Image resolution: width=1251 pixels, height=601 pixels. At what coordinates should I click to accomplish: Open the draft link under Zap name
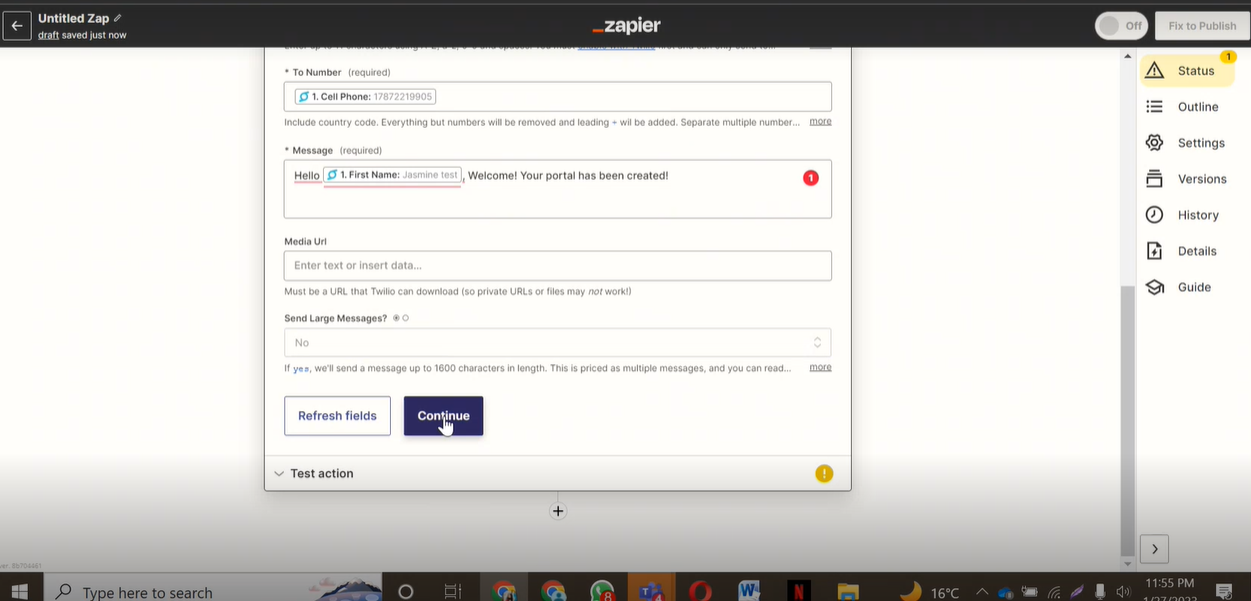[x=49, y=35]
